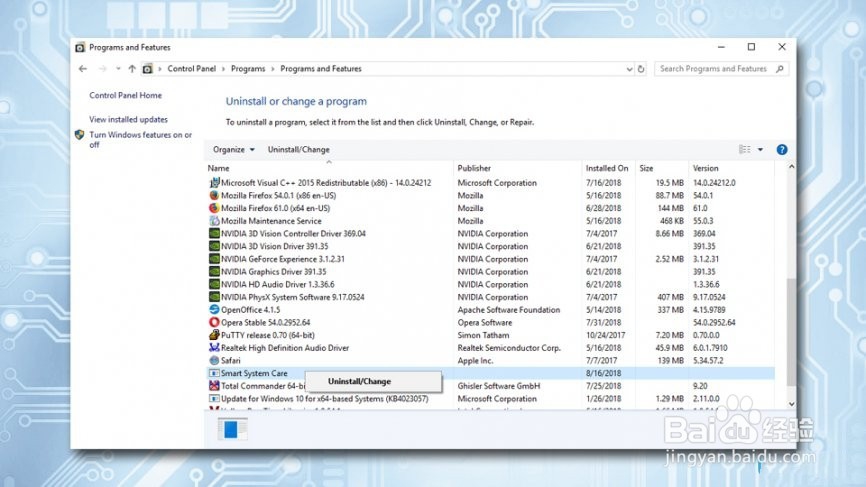The width and height of the screenshot is (866, 487).
Task: Open View installed updates link
Action: tap(128, 119)
